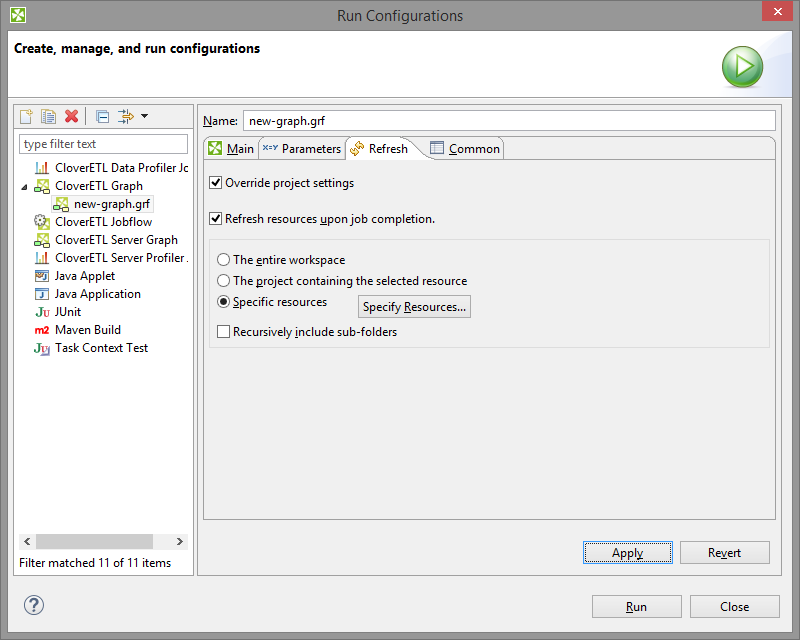Collapse the CloverETL Graph tree node
Viewport: 800px width, 640px height.
pos(24,187)
